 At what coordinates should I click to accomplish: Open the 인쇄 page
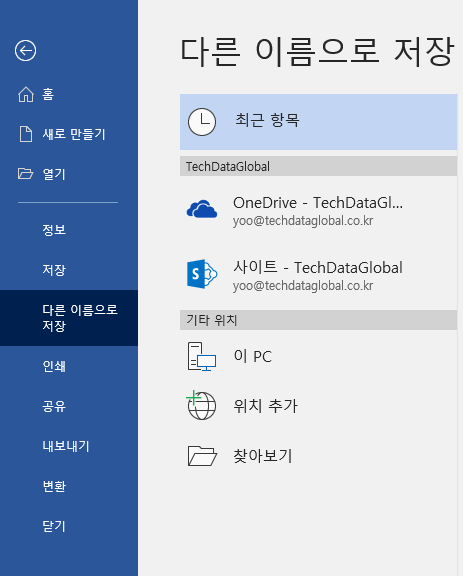point(69,366)
